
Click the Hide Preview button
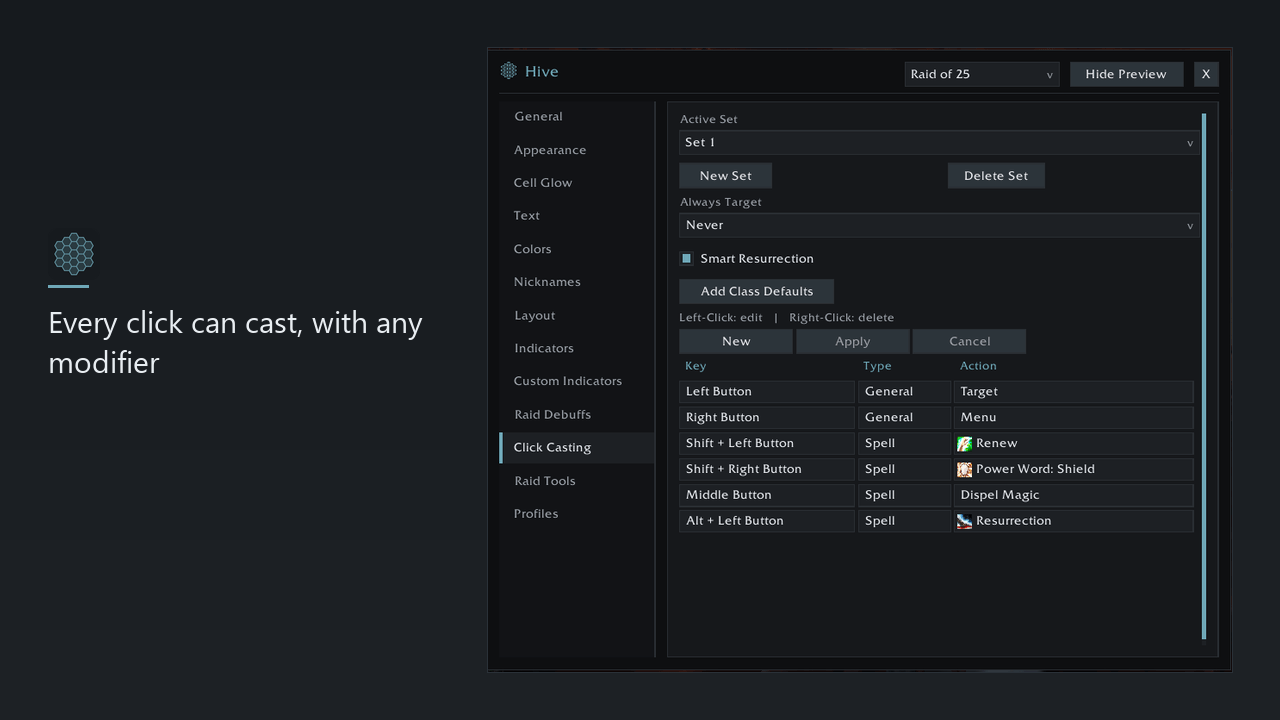tap(1126, 75)
